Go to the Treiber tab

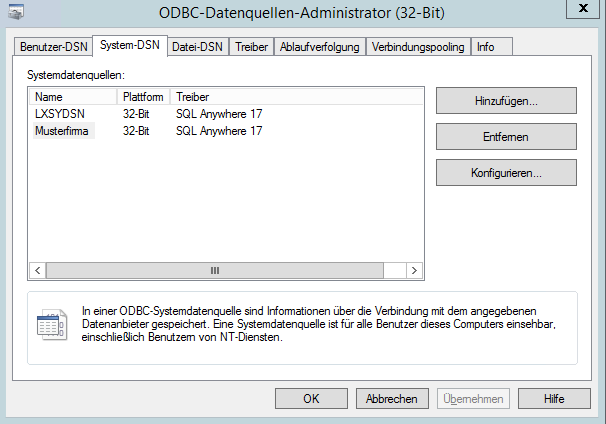coord(251,47)
